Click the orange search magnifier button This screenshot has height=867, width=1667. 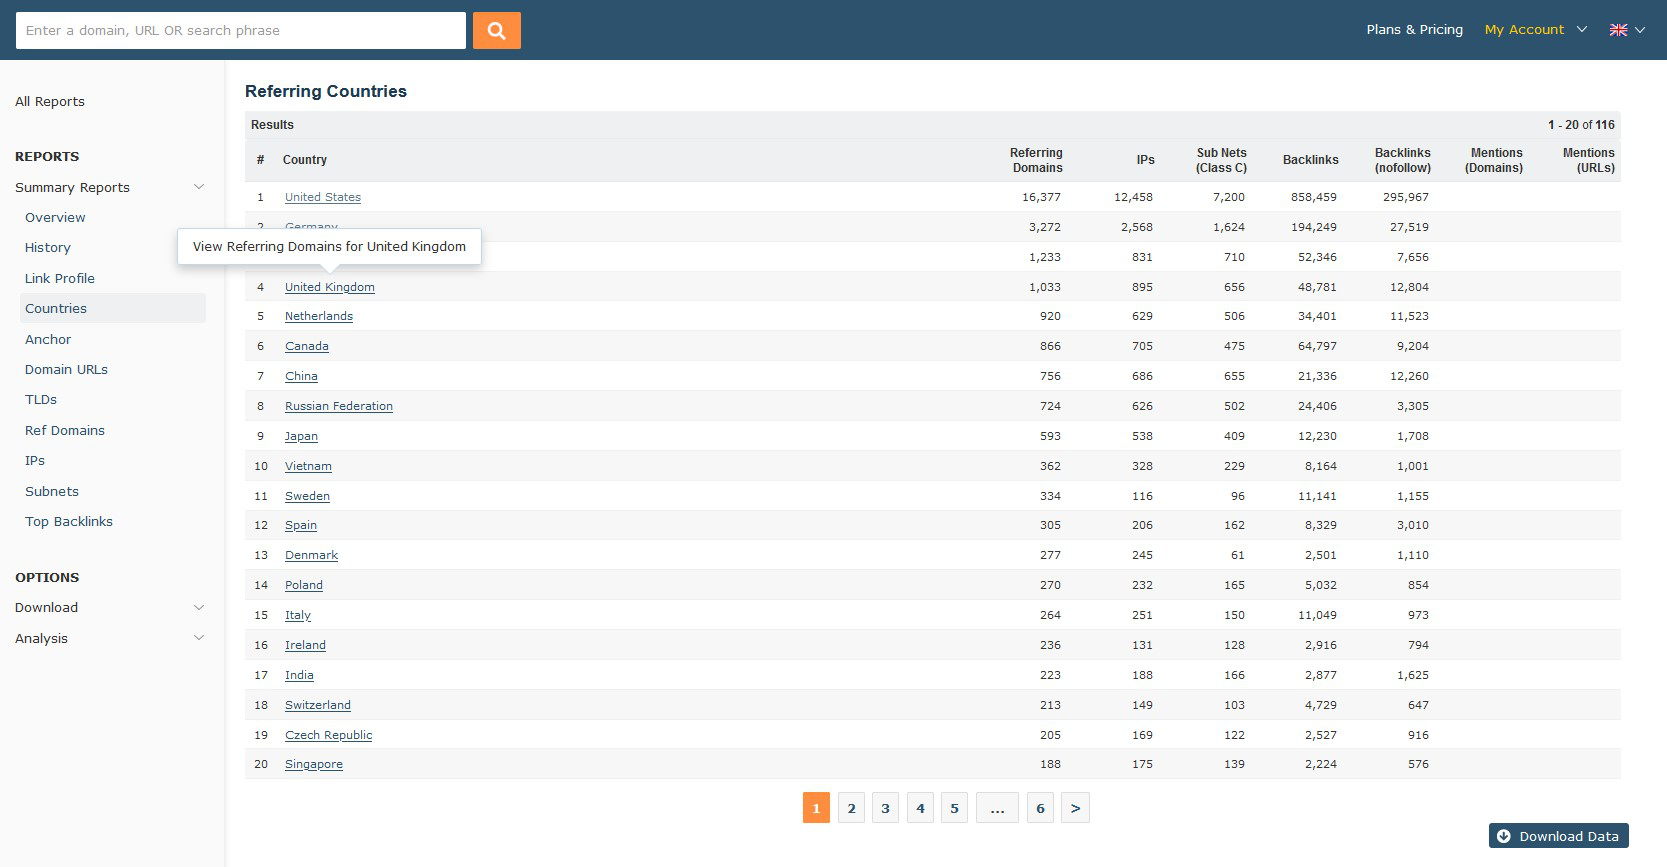coord(496,31)
